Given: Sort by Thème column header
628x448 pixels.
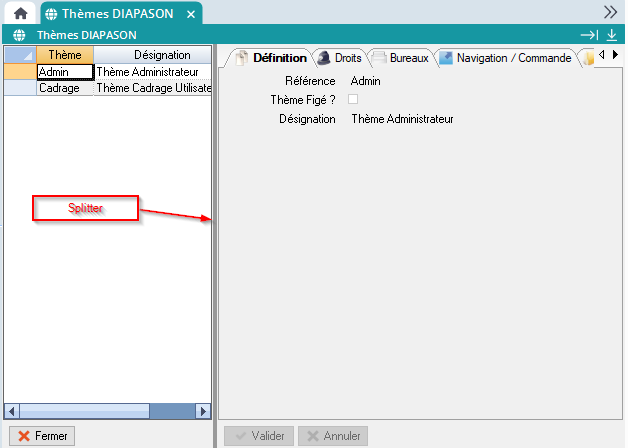Looking at the screenshot, I should click(x=65, y=55).
